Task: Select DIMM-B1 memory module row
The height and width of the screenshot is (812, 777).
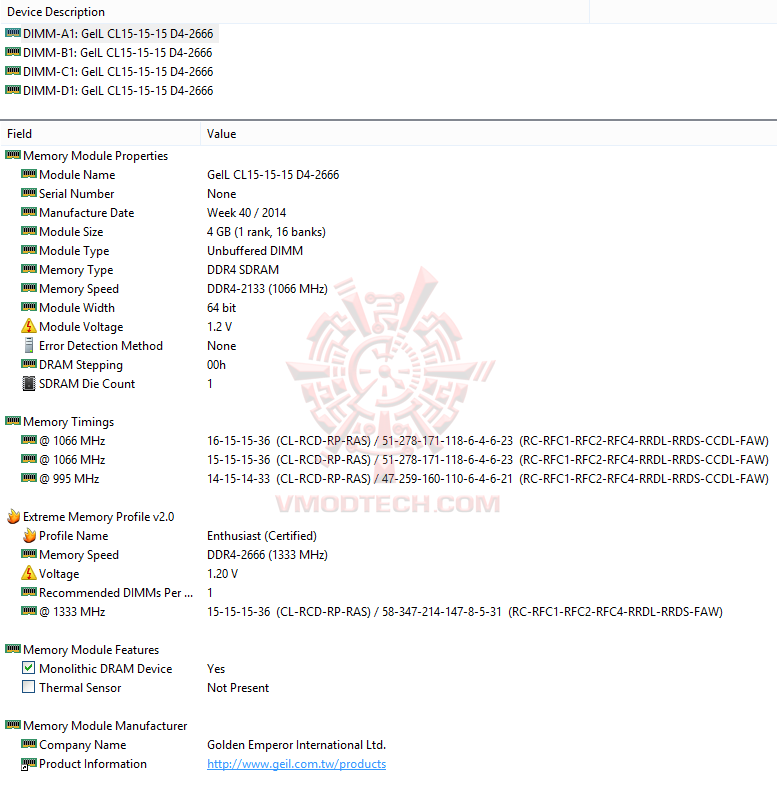Action: click(110, 53)
